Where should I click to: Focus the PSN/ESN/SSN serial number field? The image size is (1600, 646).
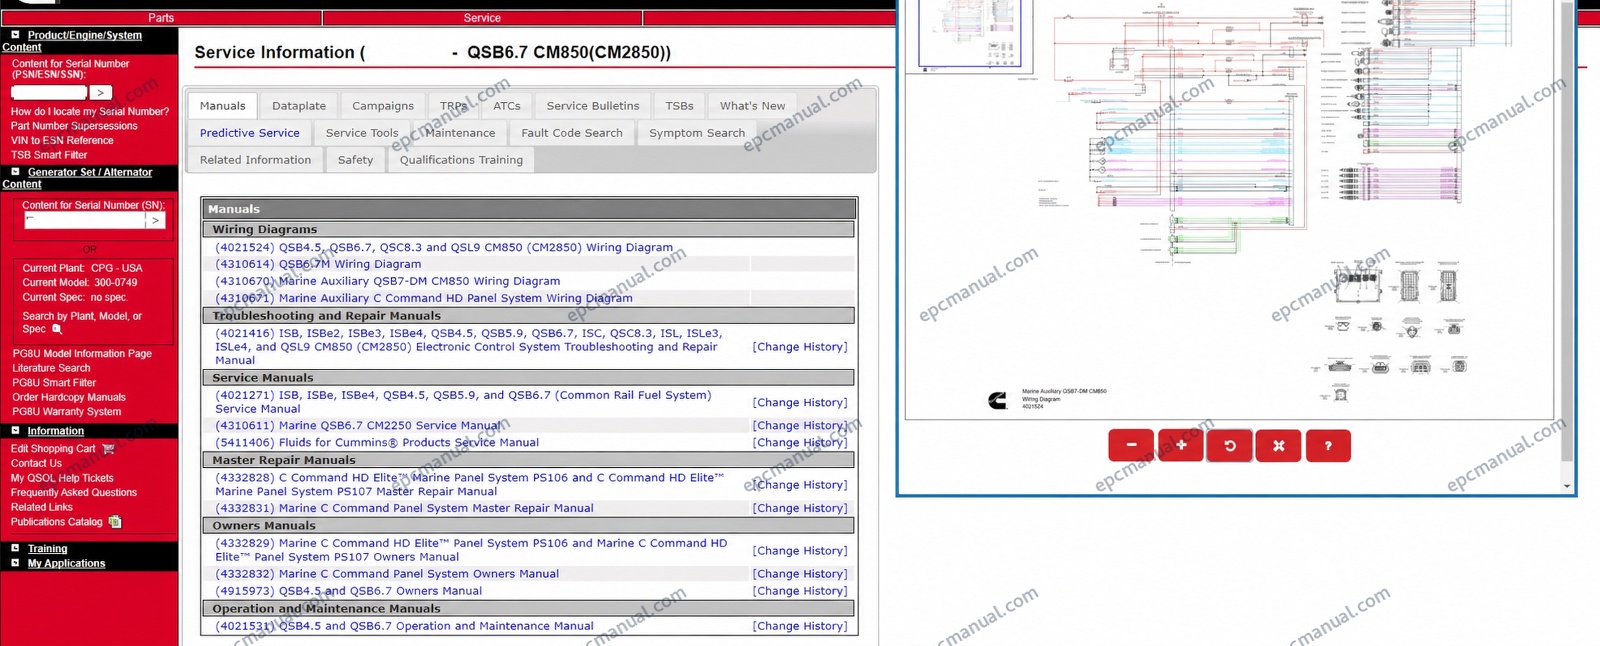coord(49,93)
